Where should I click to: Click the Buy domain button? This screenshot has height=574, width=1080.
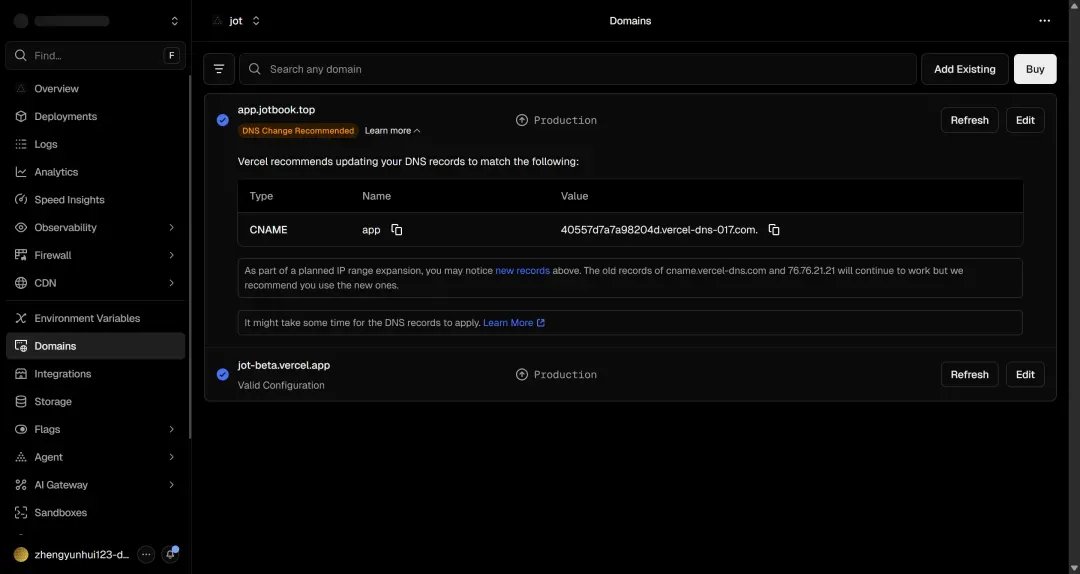click(x=1035, y=69)
